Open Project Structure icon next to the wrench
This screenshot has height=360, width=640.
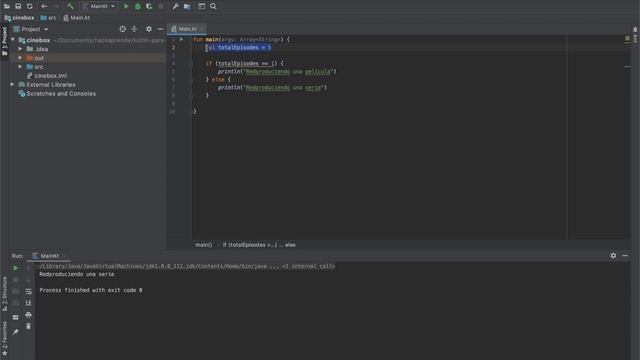pyautogui.click(x=187, y=6)
